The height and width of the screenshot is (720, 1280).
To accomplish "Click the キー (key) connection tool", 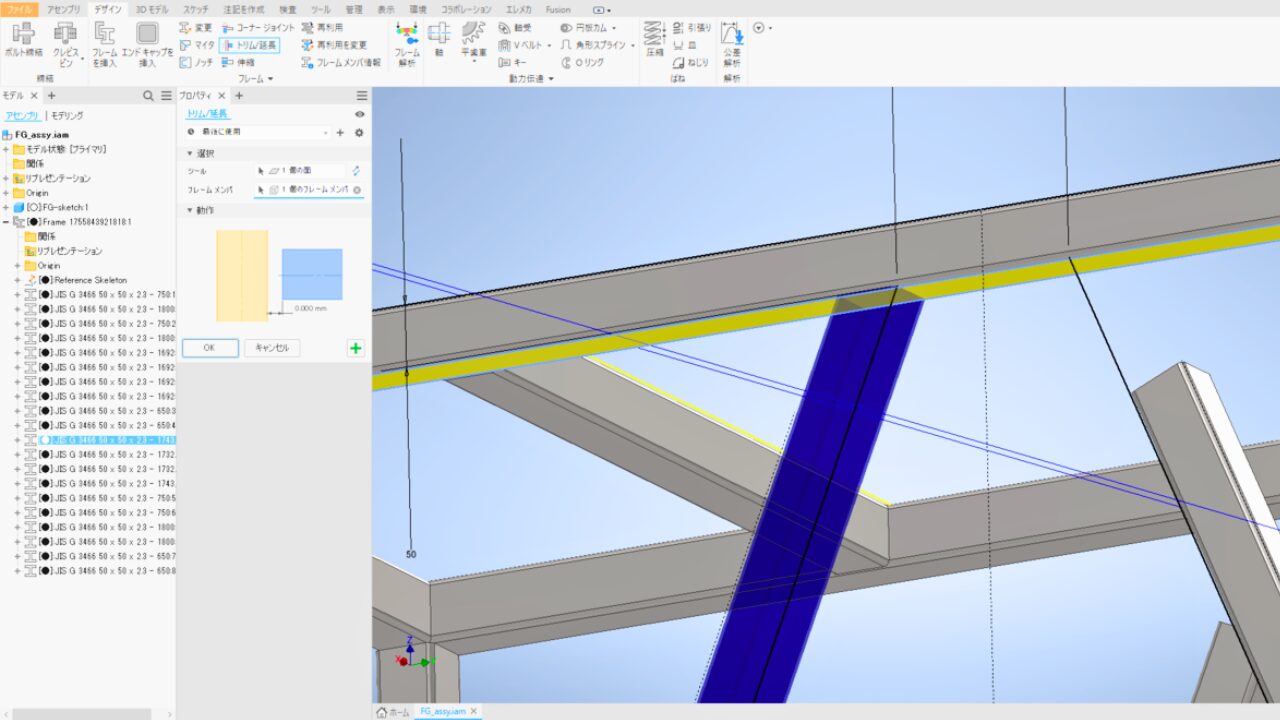I will point(513,62).
